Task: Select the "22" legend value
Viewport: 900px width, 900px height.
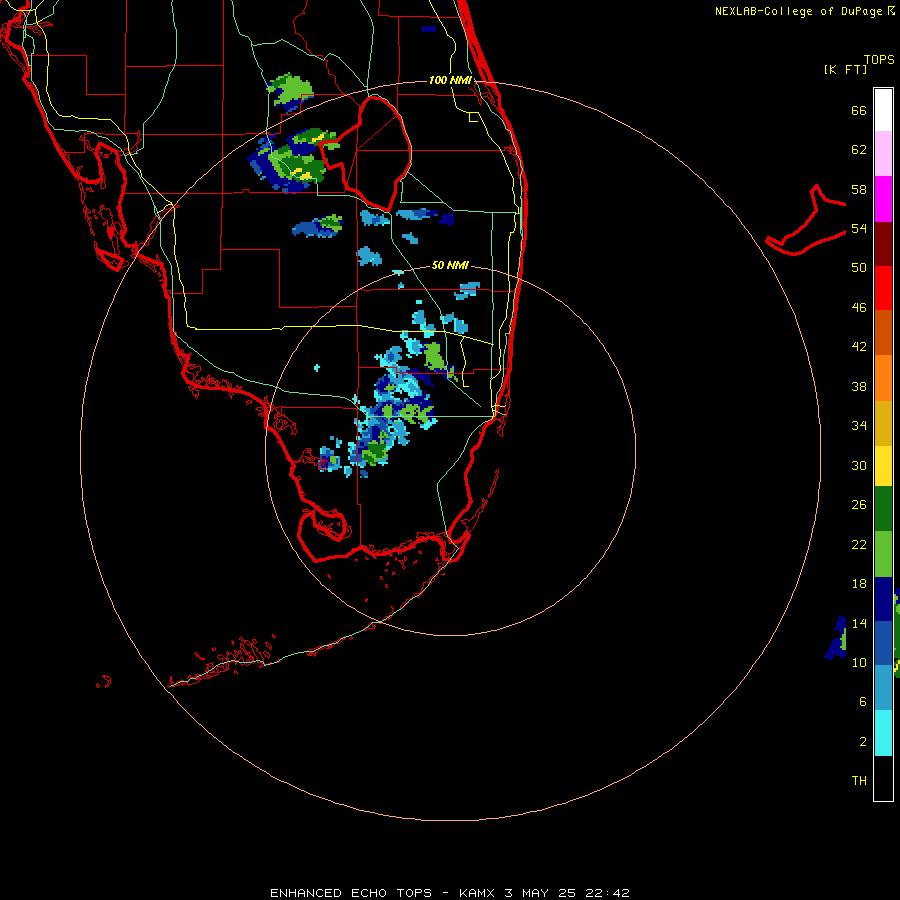Action: (x=859, y=544)
